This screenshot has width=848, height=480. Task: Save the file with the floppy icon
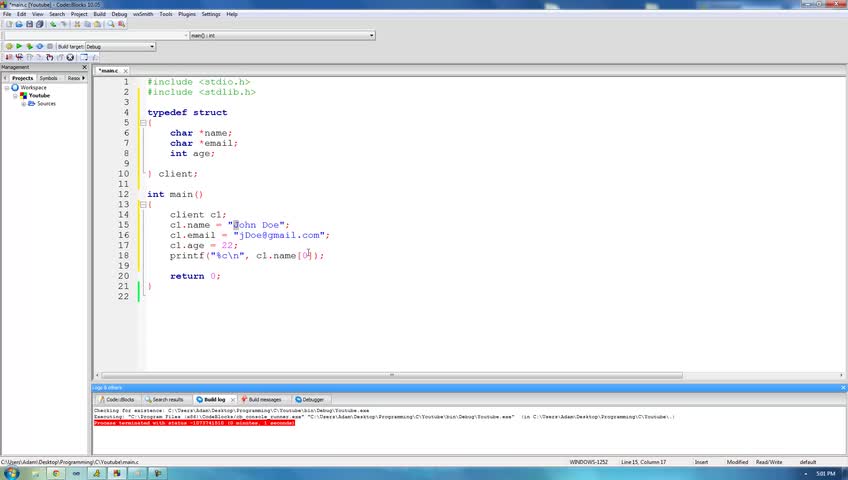click(x=29, y=24)
